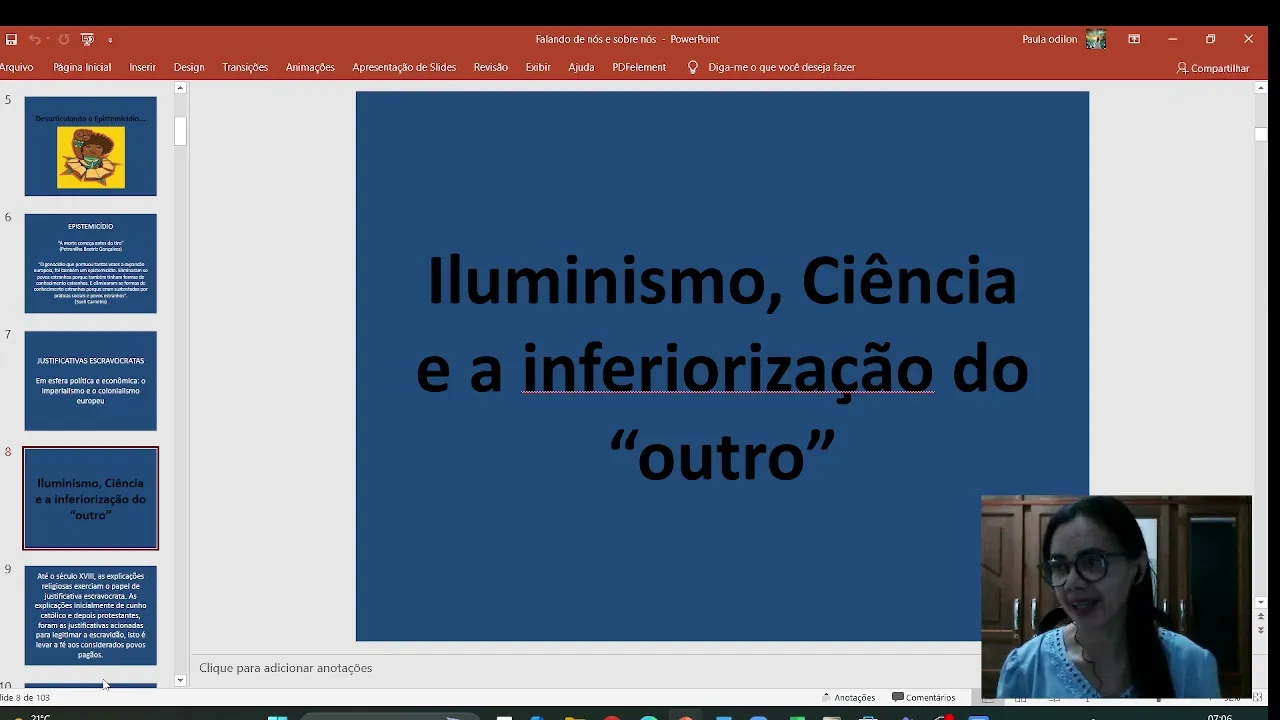Click thumbnail pane scroll down arrow
The width and height of the screenshot is (1280, 720).
click(x=180, y=680)
